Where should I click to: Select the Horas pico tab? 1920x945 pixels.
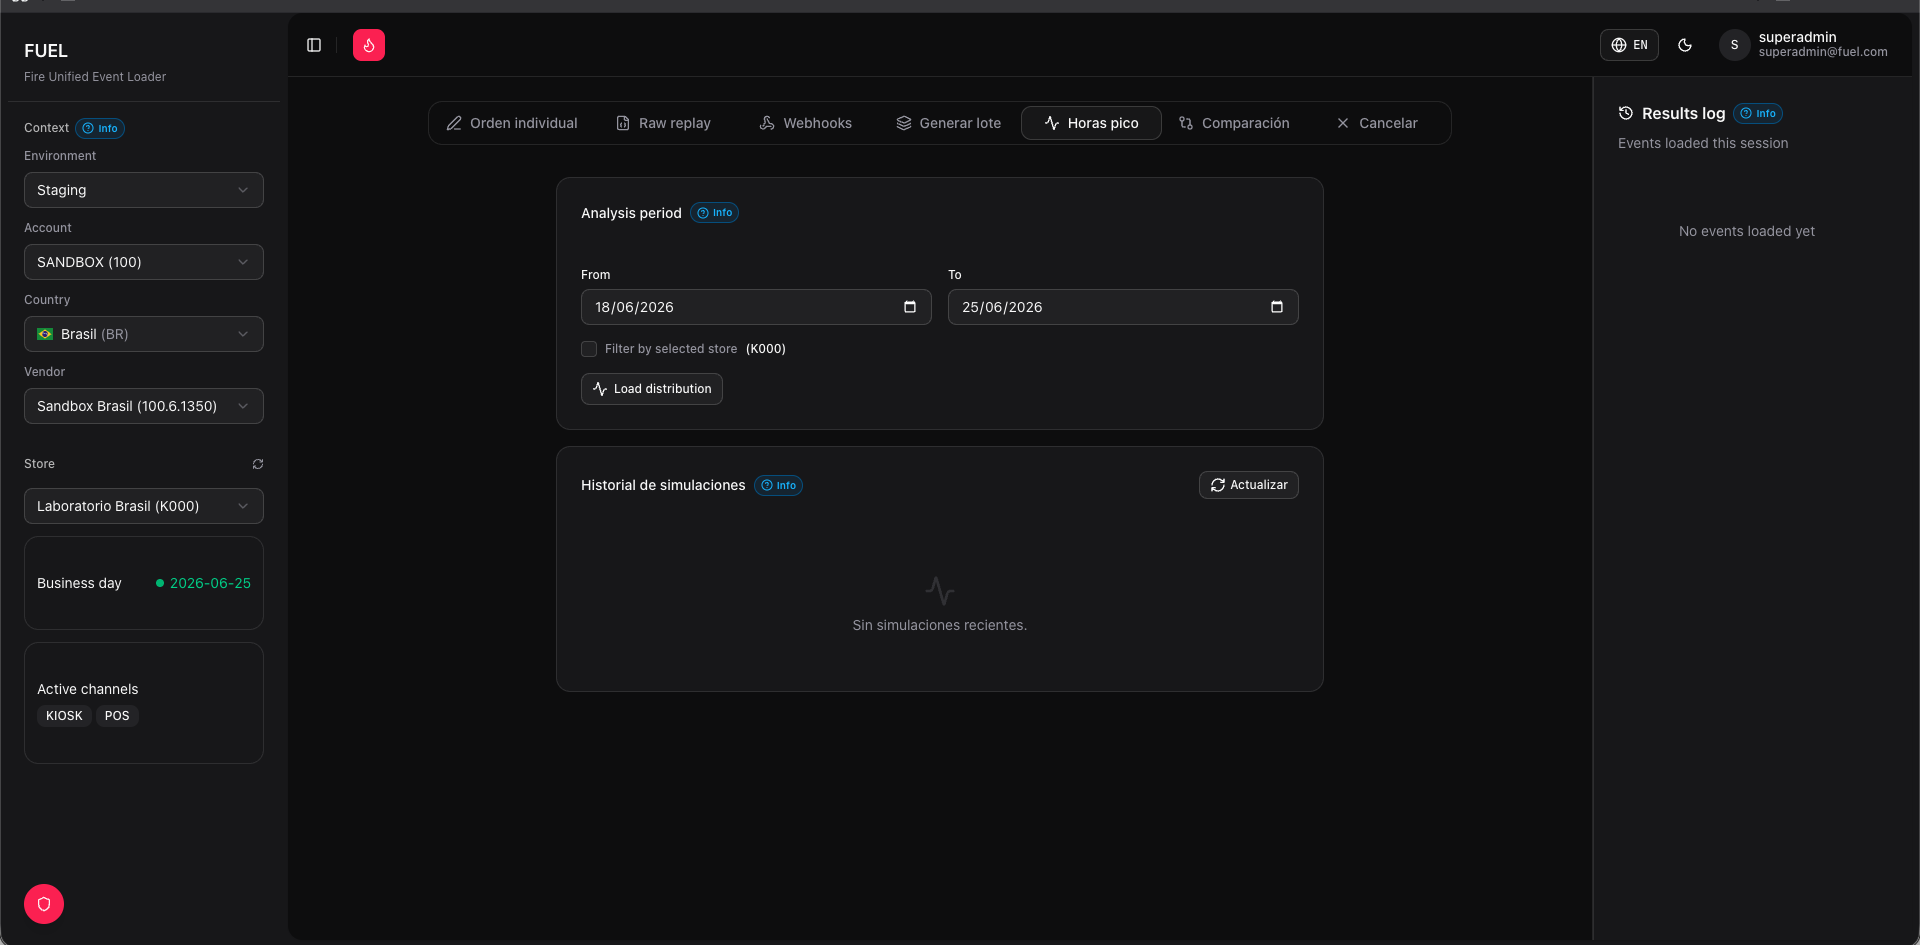[x=1091, y=123]
